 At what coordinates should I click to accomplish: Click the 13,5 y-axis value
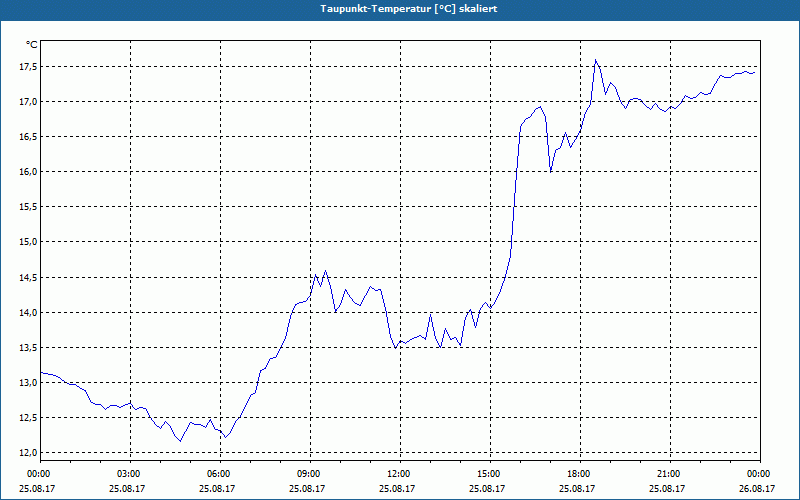29,348
